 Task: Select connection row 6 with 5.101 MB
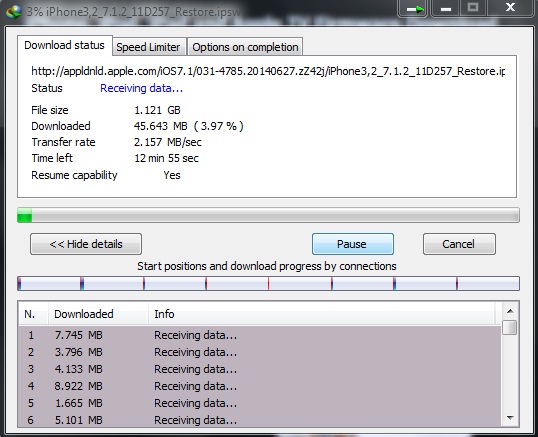pyautogui.click(x=260, y=420)
